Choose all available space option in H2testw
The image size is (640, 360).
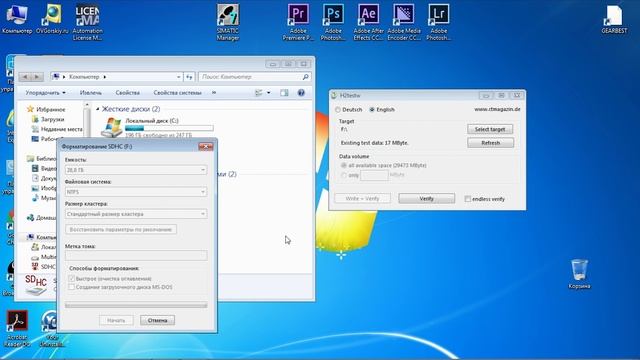pyautogui.click(x=344, y=165)
